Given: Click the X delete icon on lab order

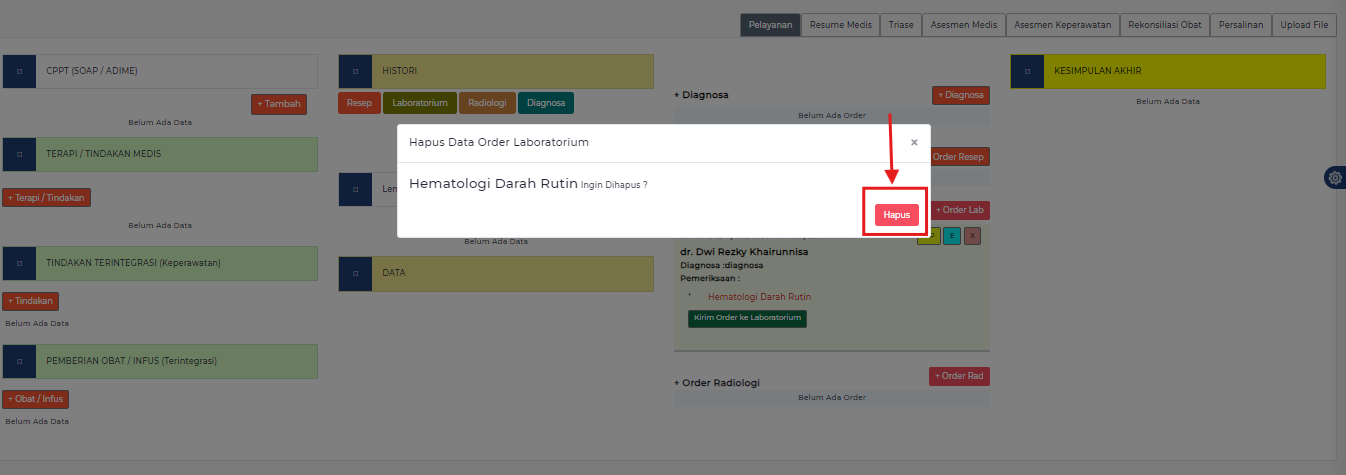Looking at the screenshot, I should 973,236.
